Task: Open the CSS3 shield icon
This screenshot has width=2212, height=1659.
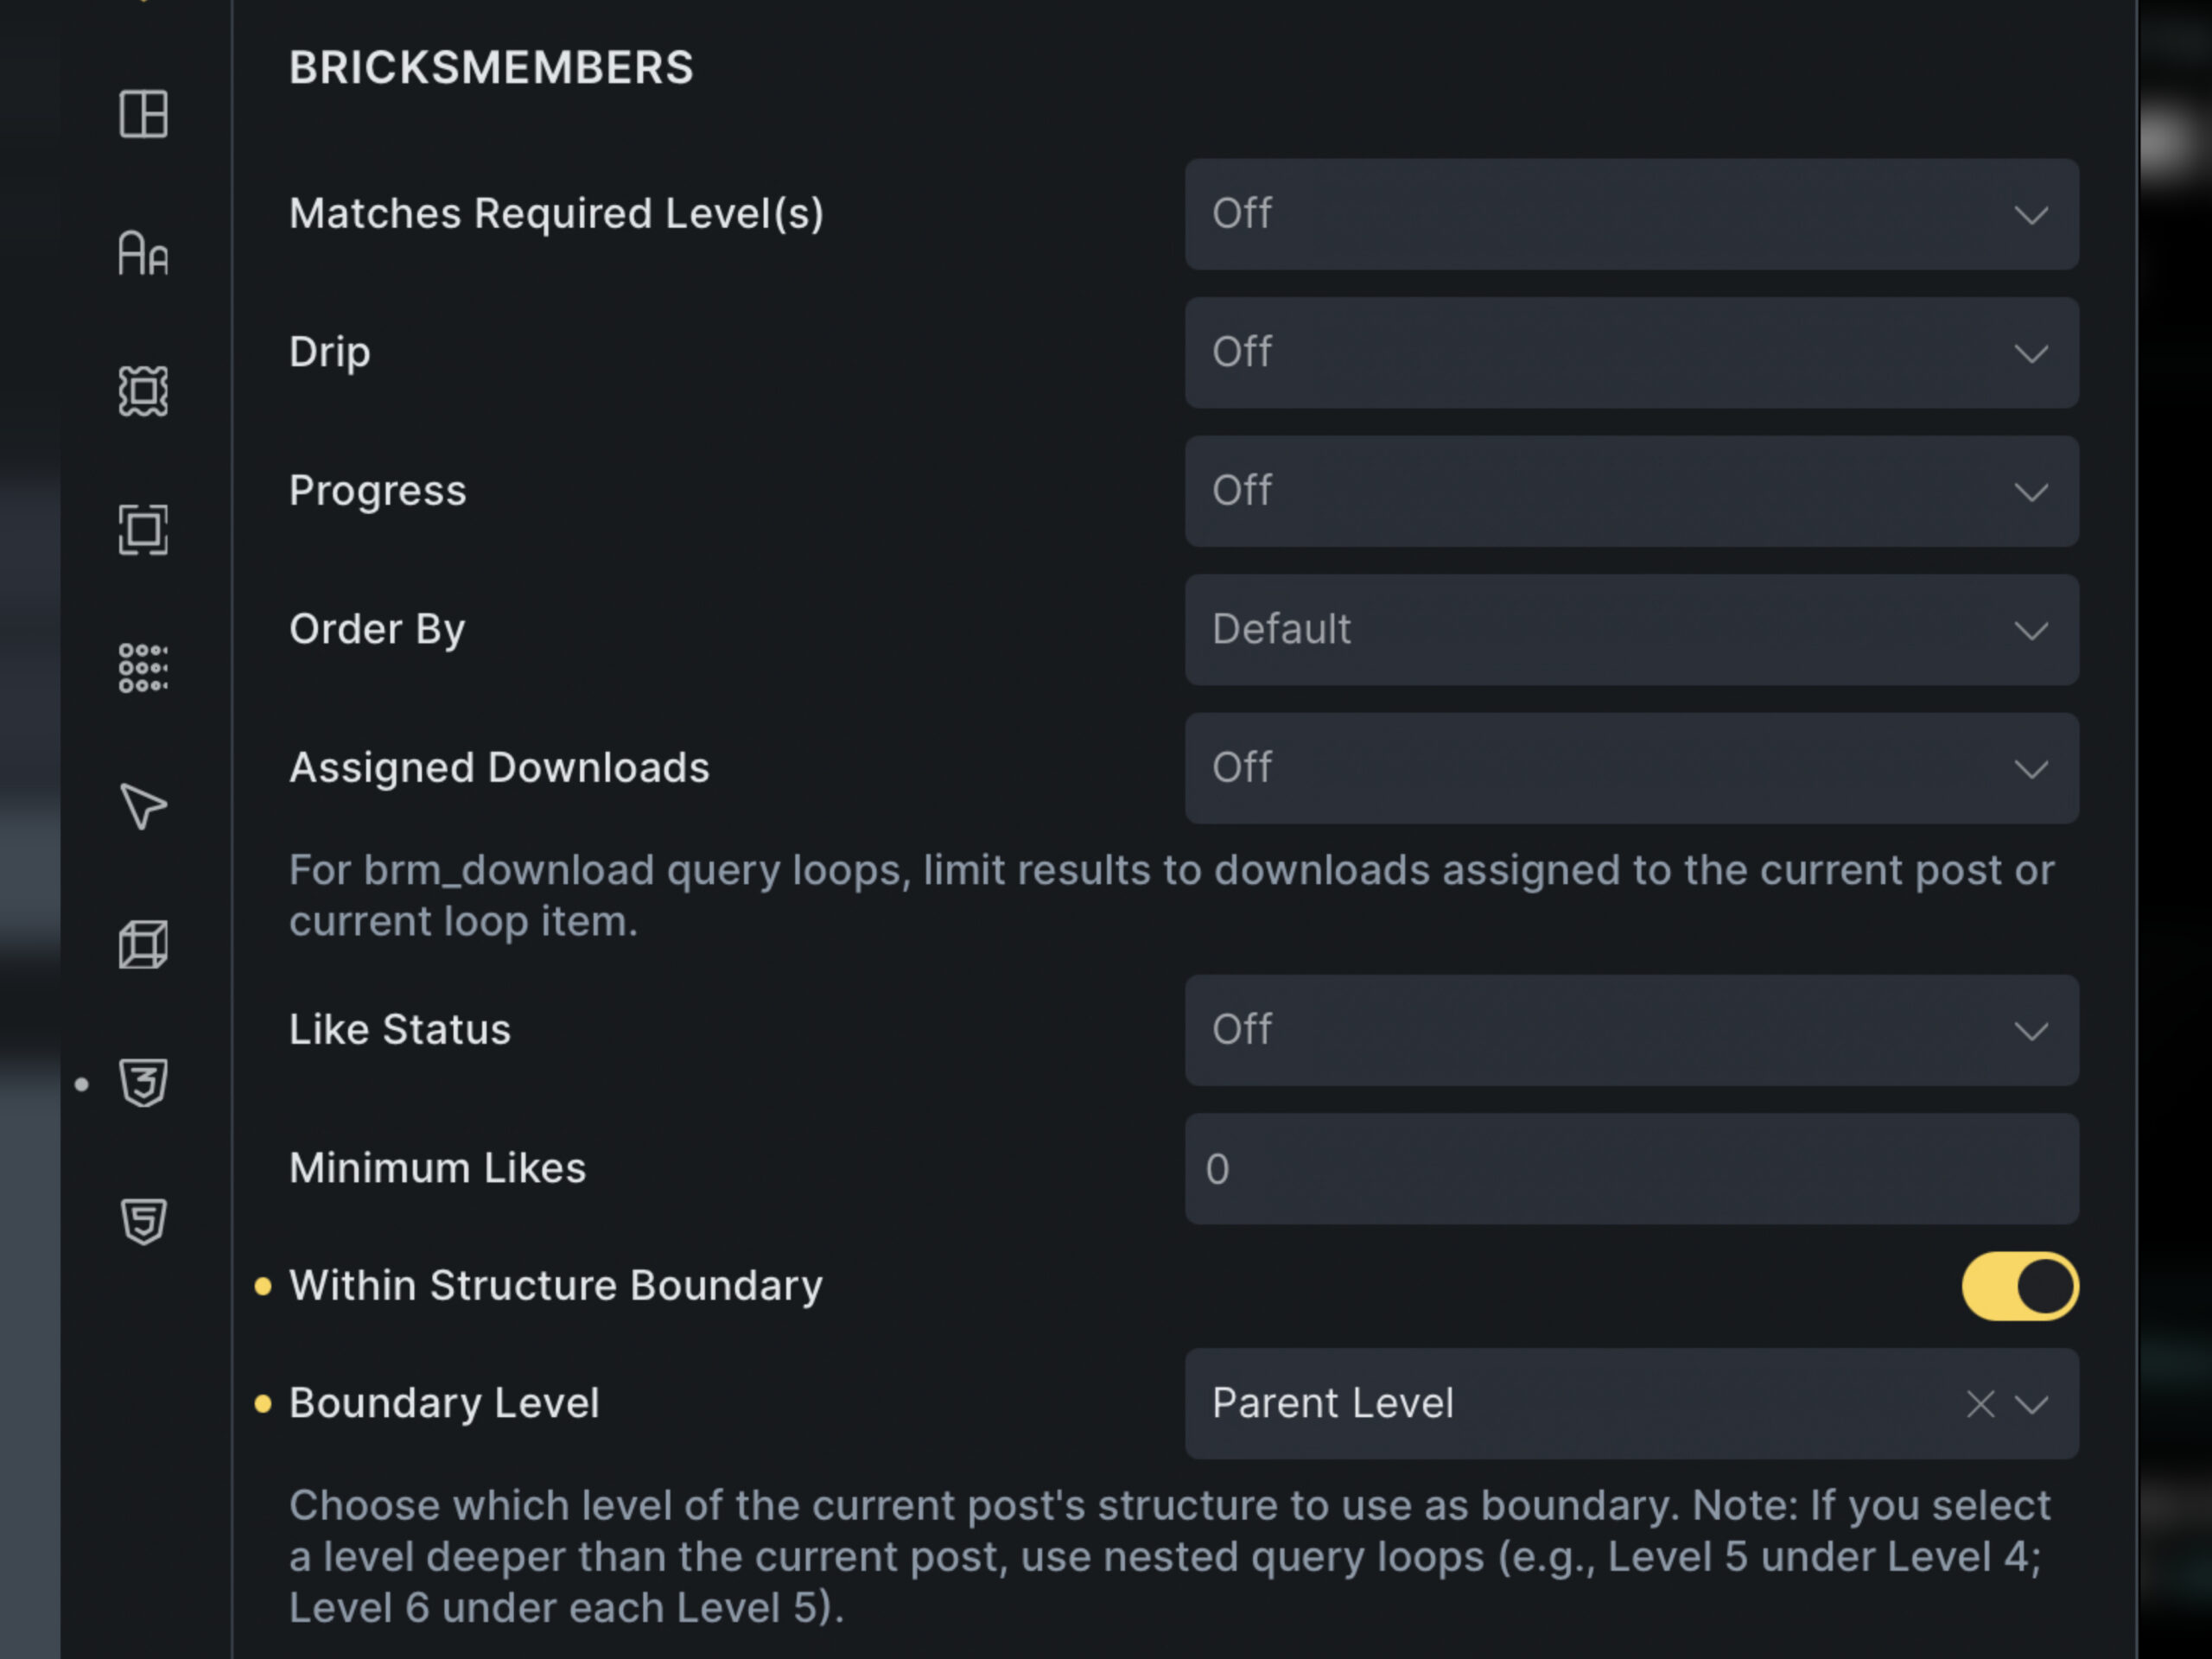Action: [x=143, y=1083]
